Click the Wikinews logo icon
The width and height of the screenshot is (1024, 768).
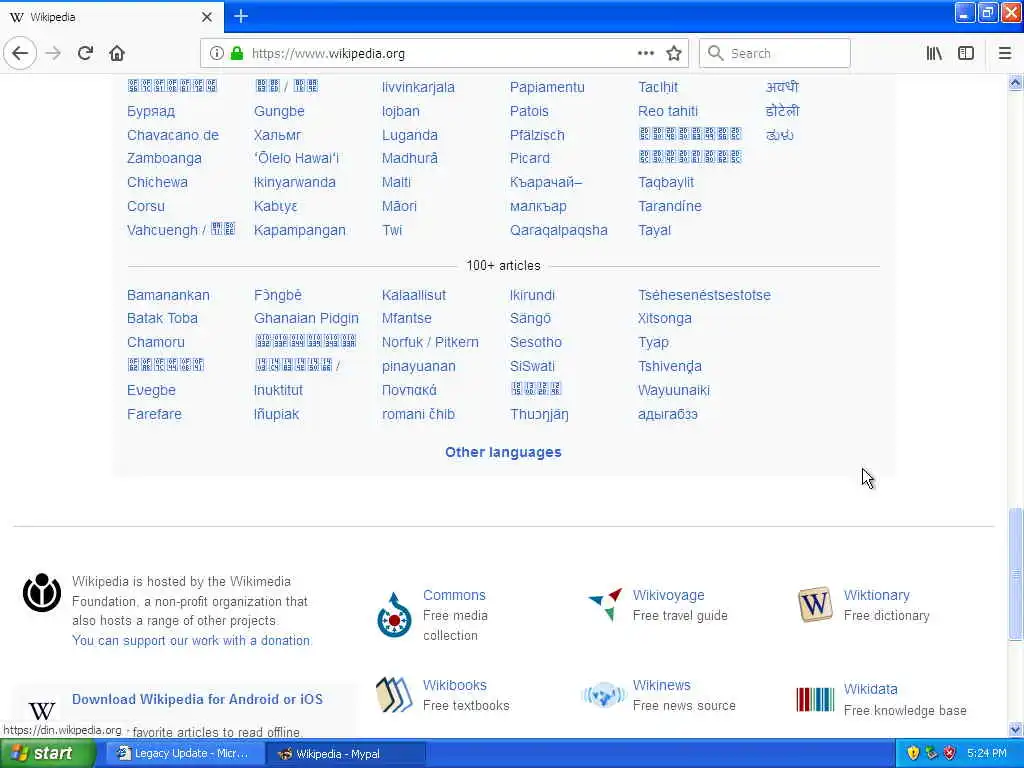click(x=603, y=695)
